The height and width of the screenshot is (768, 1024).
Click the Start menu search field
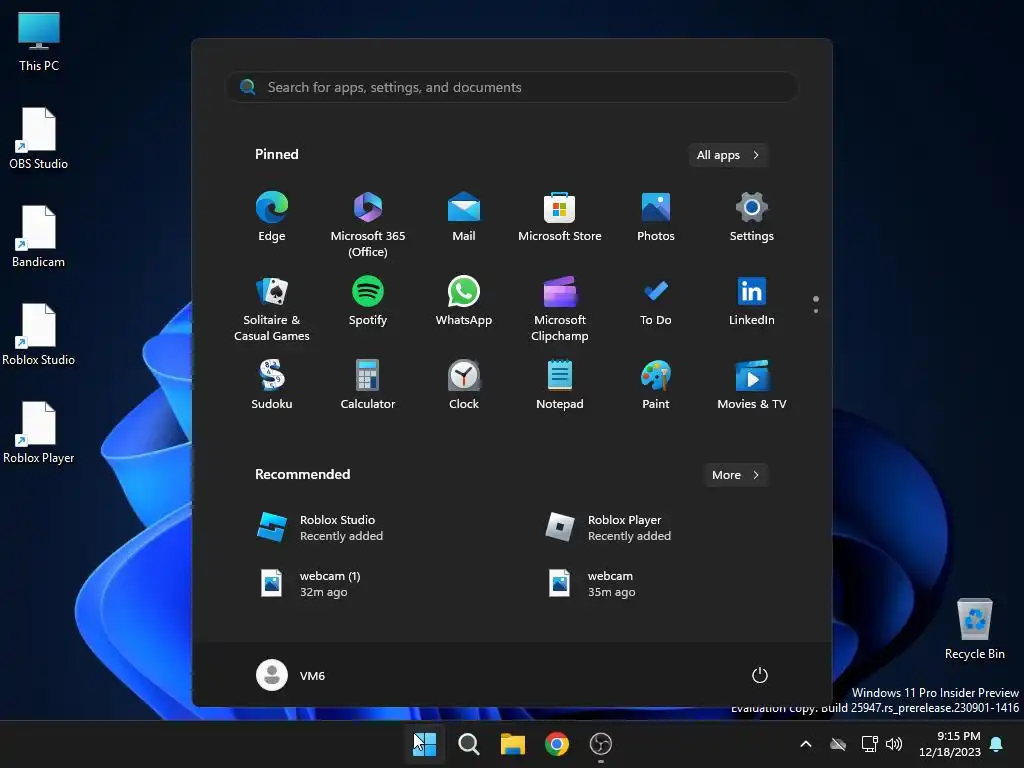pos(512,87)
